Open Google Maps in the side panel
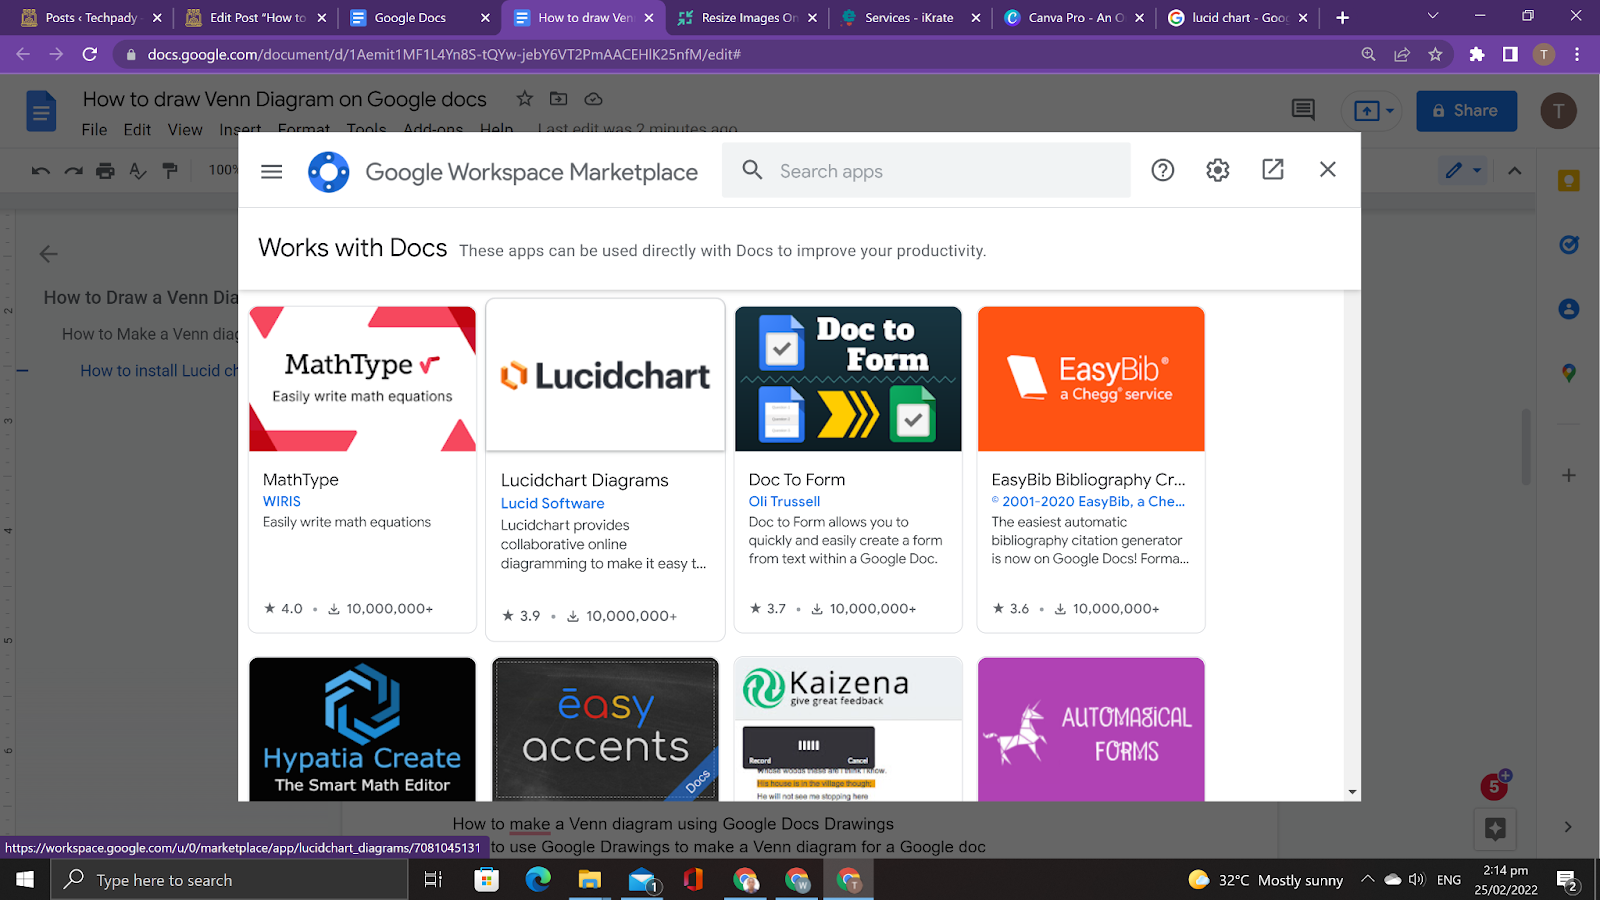Viewport: 1600px width, 900px height. coord(1568,373)
